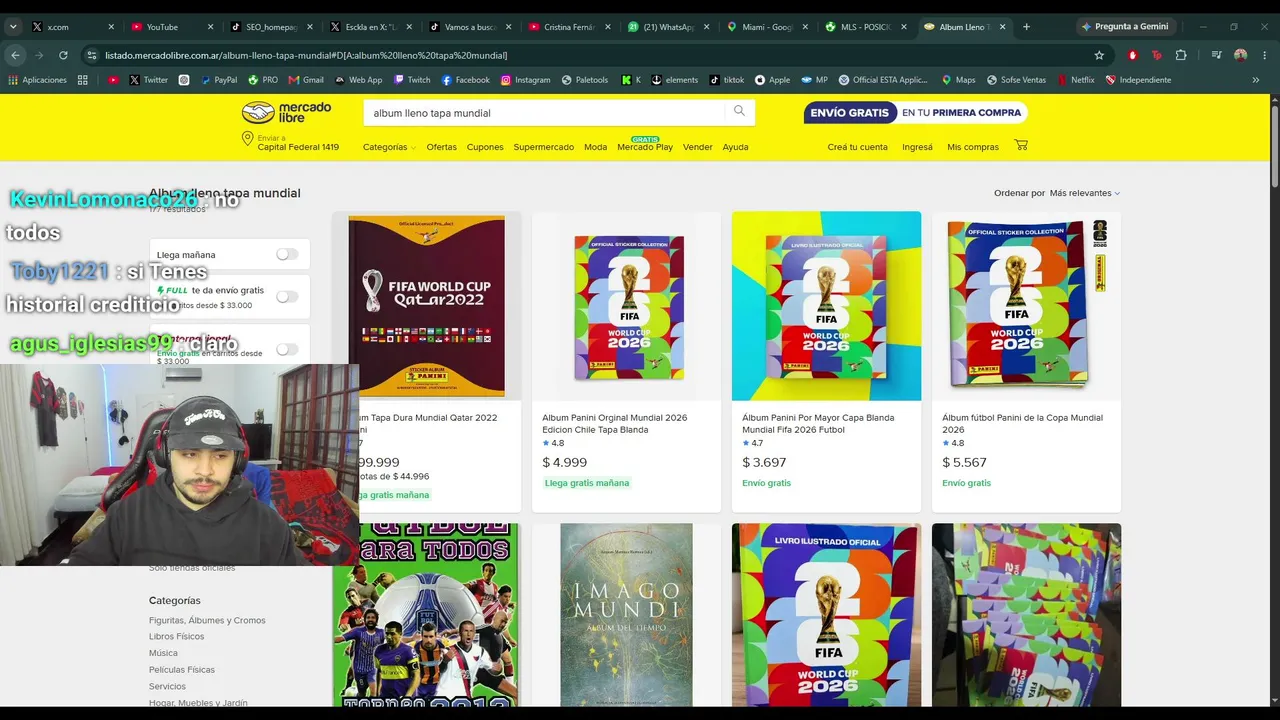The width and height of the screenshot is (1280, 720).
Task: Open the Mis compras link
Action: 973,147
